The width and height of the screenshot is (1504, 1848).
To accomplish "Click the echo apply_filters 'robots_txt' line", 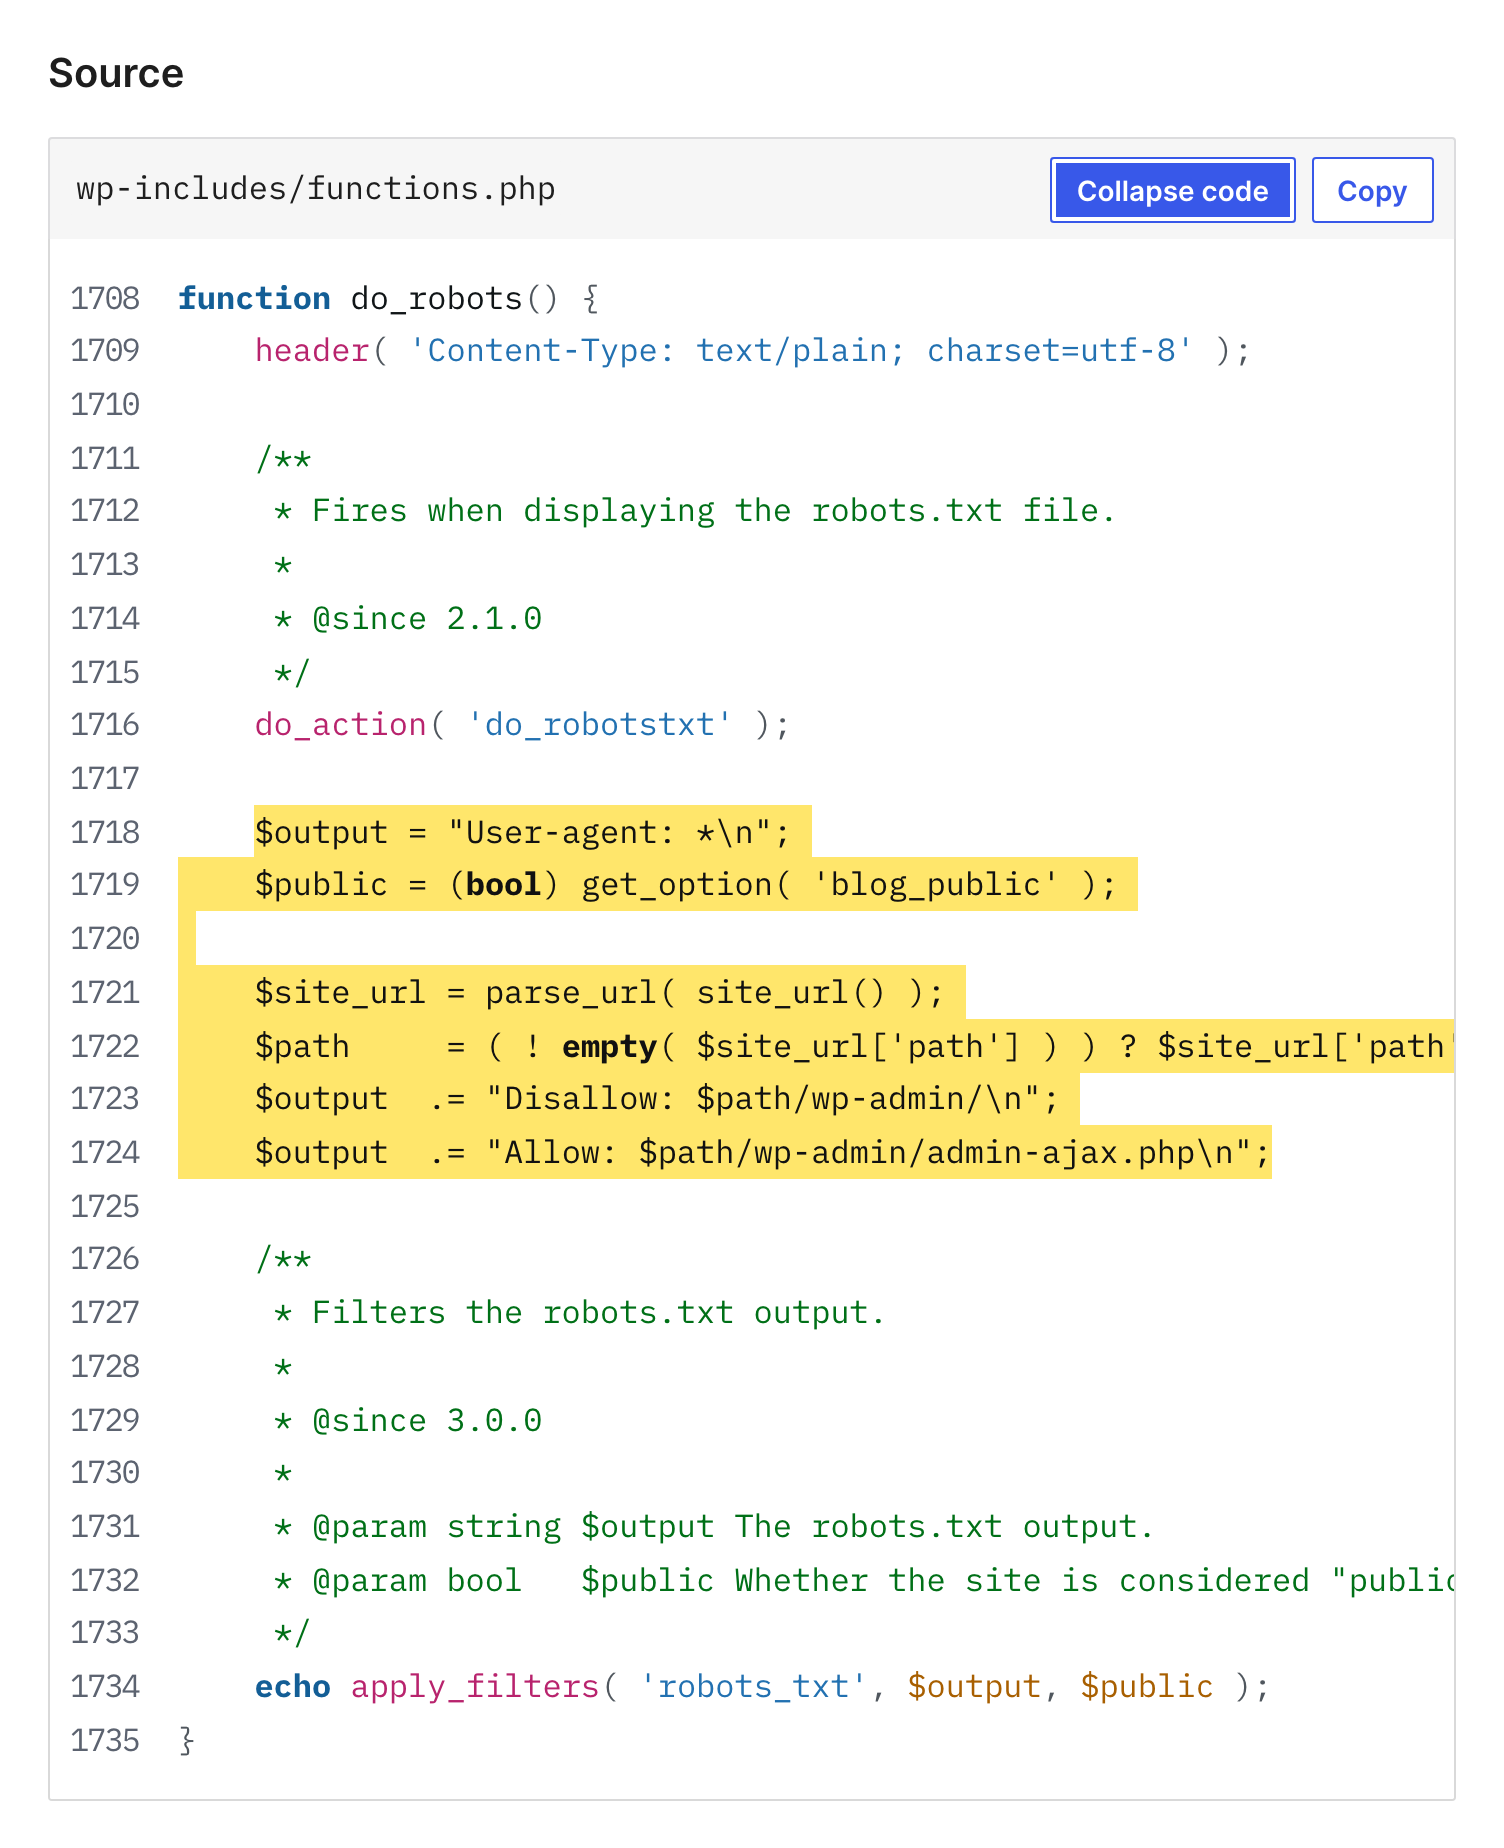I will click(x=762, y=1687).
